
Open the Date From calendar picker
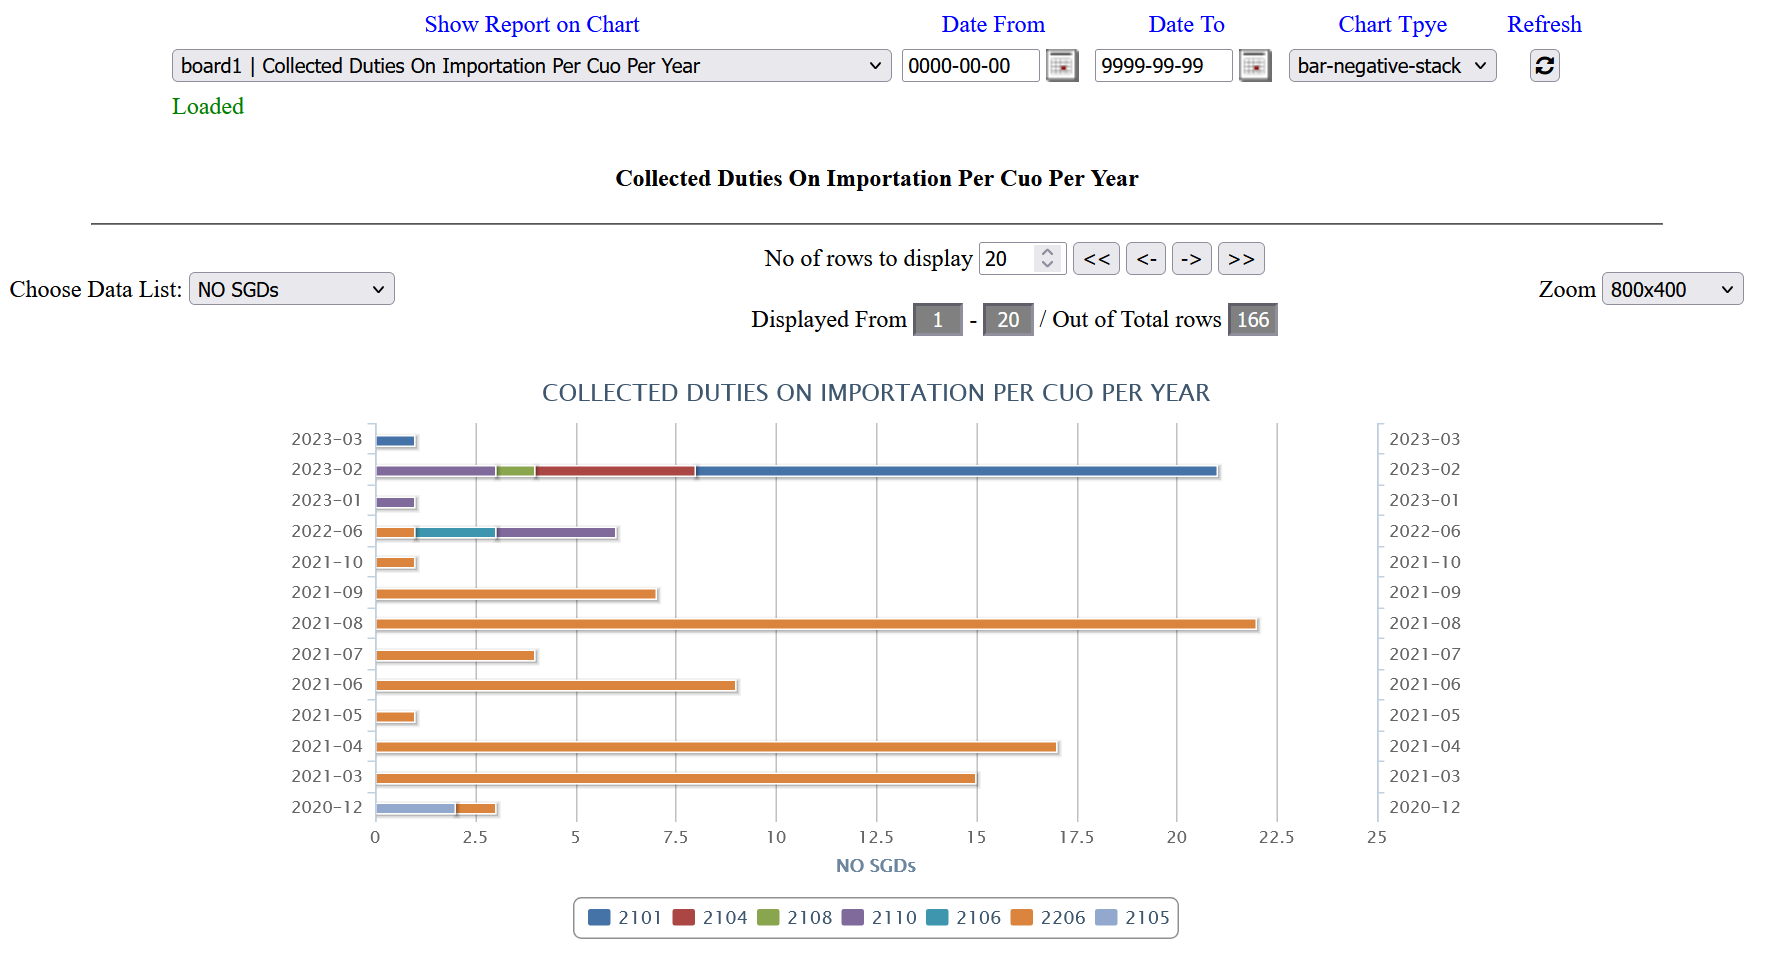pos(1061,66)
